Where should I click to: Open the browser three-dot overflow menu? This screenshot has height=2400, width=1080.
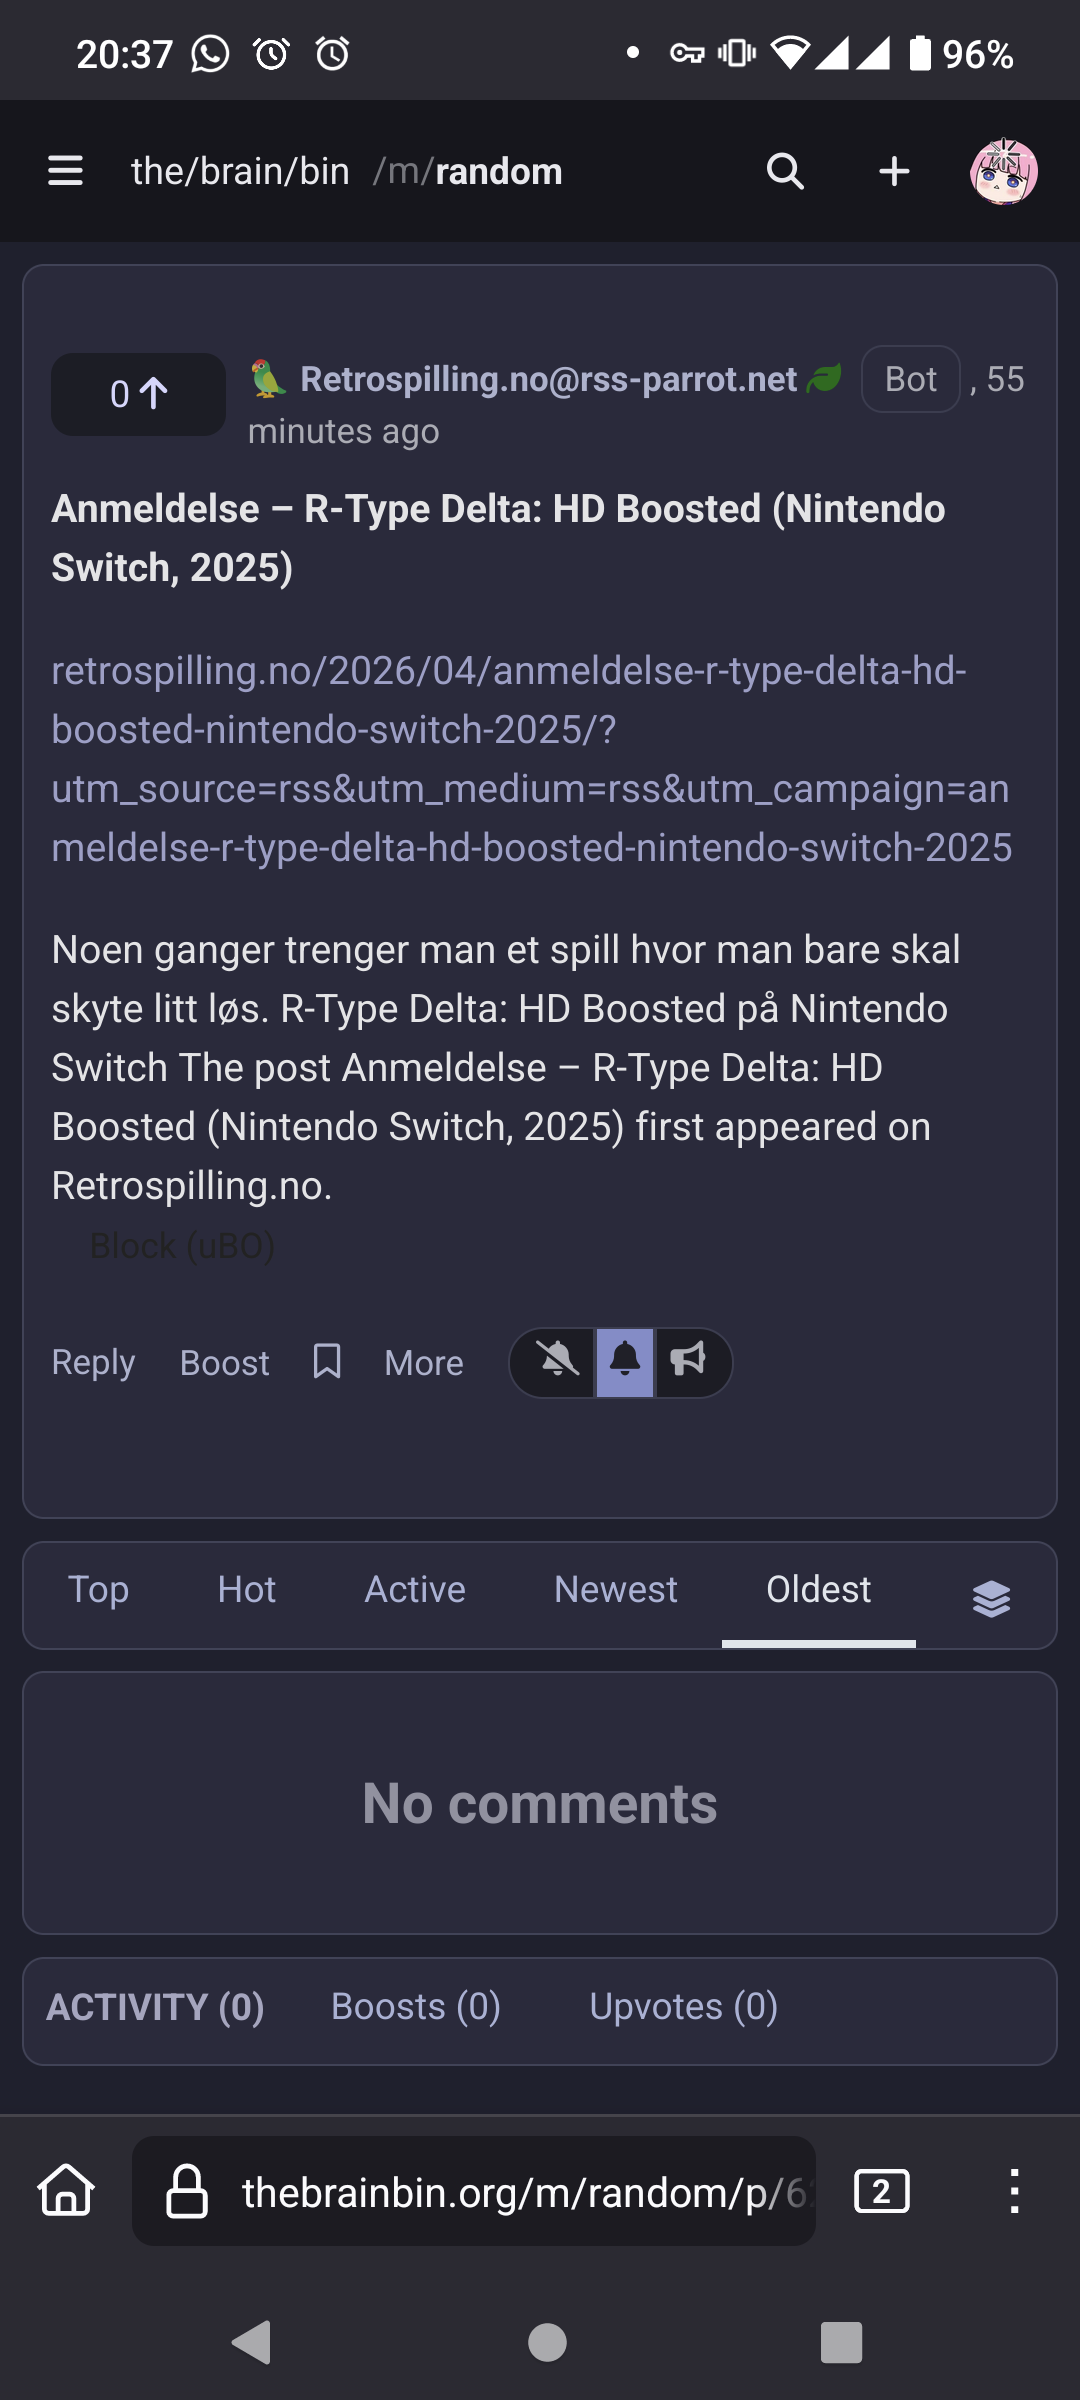(1014, 2191)
